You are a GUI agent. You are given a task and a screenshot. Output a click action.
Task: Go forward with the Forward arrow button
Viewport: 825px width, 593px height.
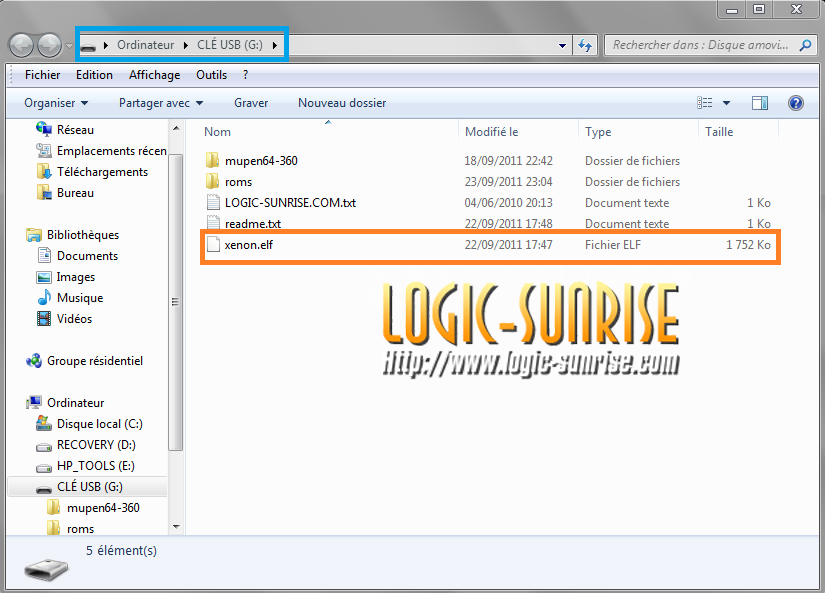pyautogui.click(x=49, y=45)
